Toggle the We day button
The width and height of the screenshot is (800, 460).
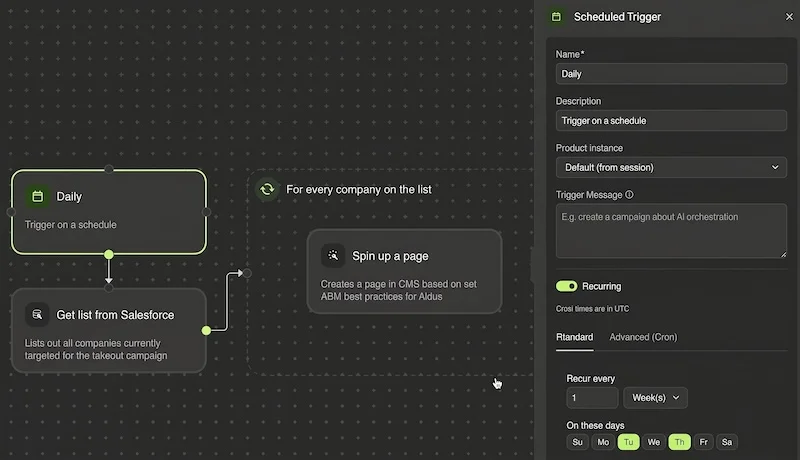click(654, 442)
